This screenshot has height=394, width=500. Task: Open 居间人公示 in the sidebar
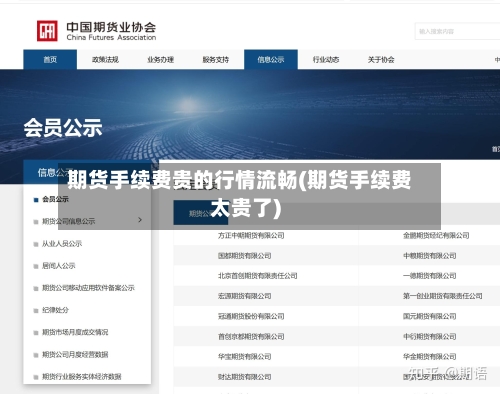tap(58, 266)
